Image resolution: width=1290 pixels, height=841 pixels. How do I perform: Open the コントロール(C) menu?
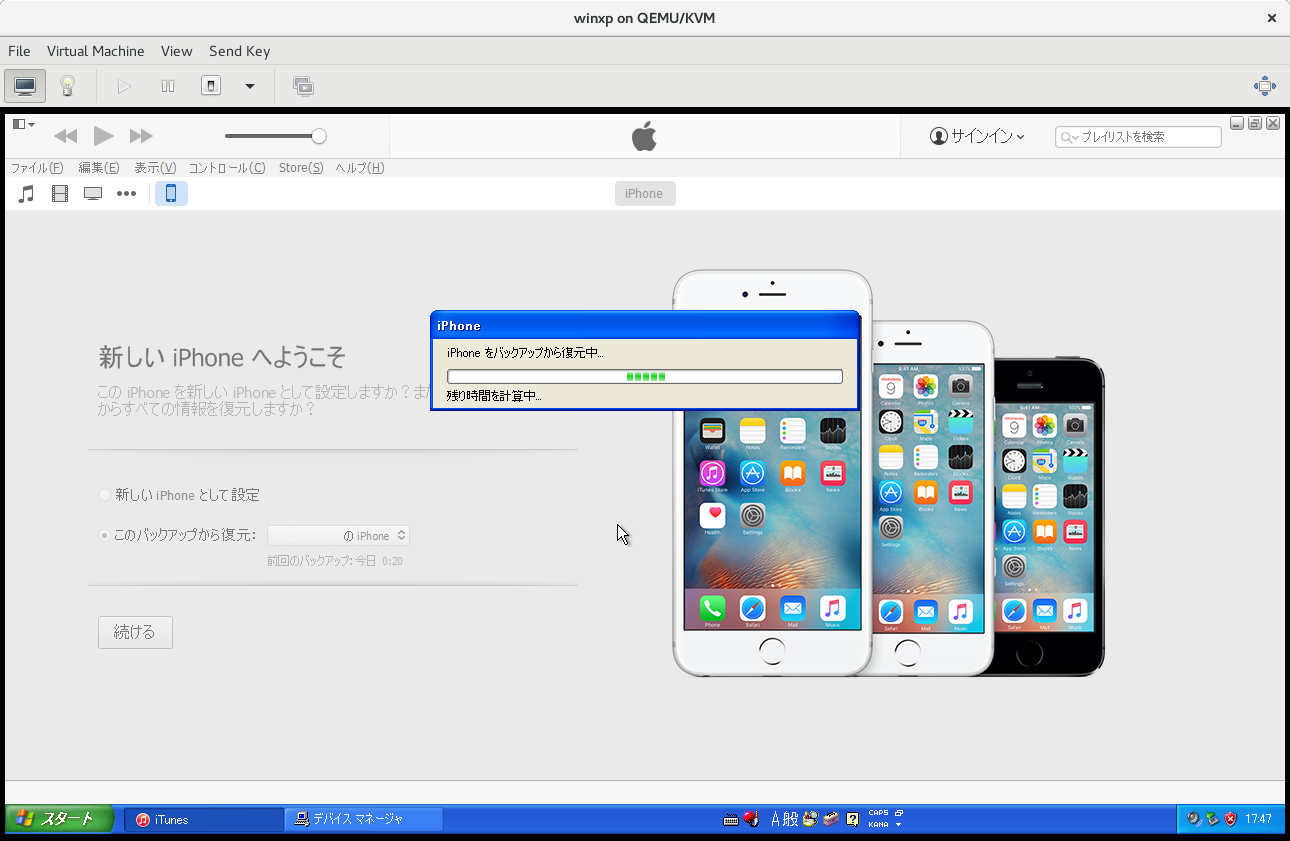227,168
